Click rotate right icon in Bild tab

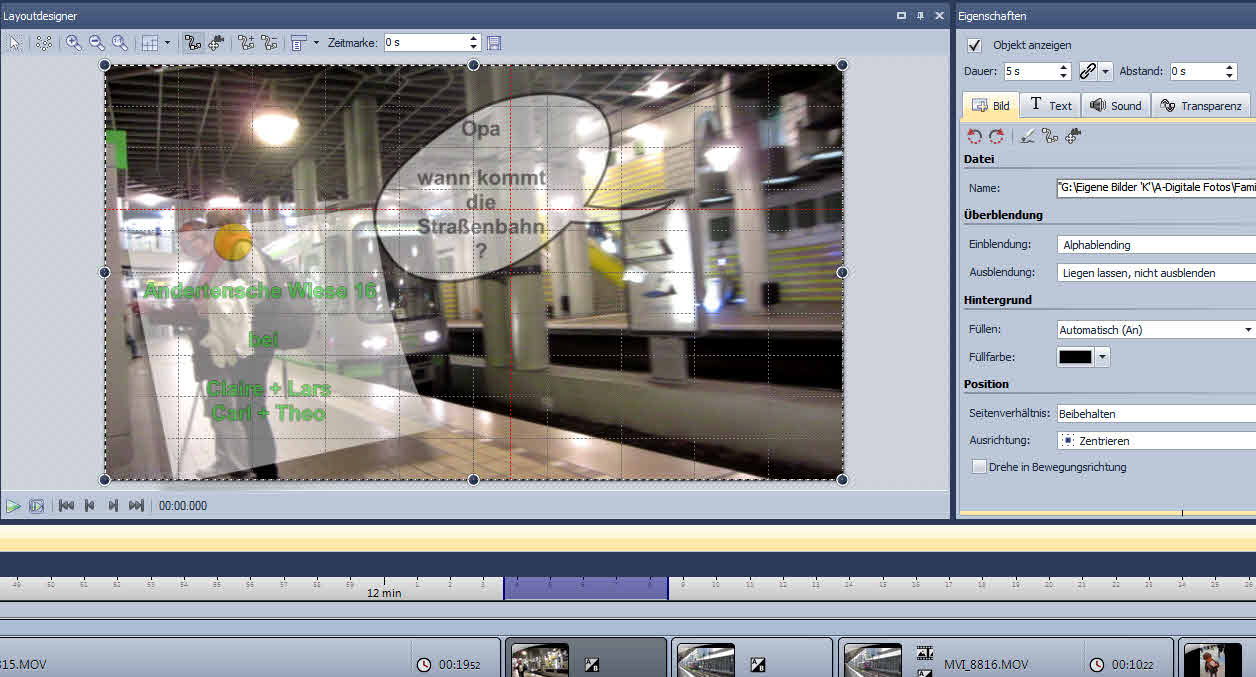(996, 136)
